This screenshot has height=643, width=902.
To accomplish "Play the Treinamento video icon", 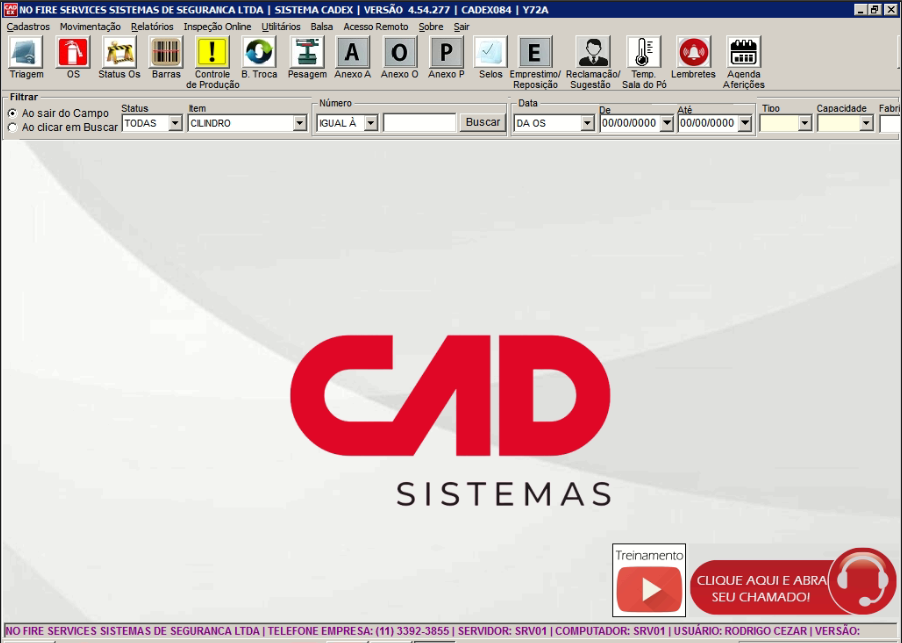I will point(649,589).
